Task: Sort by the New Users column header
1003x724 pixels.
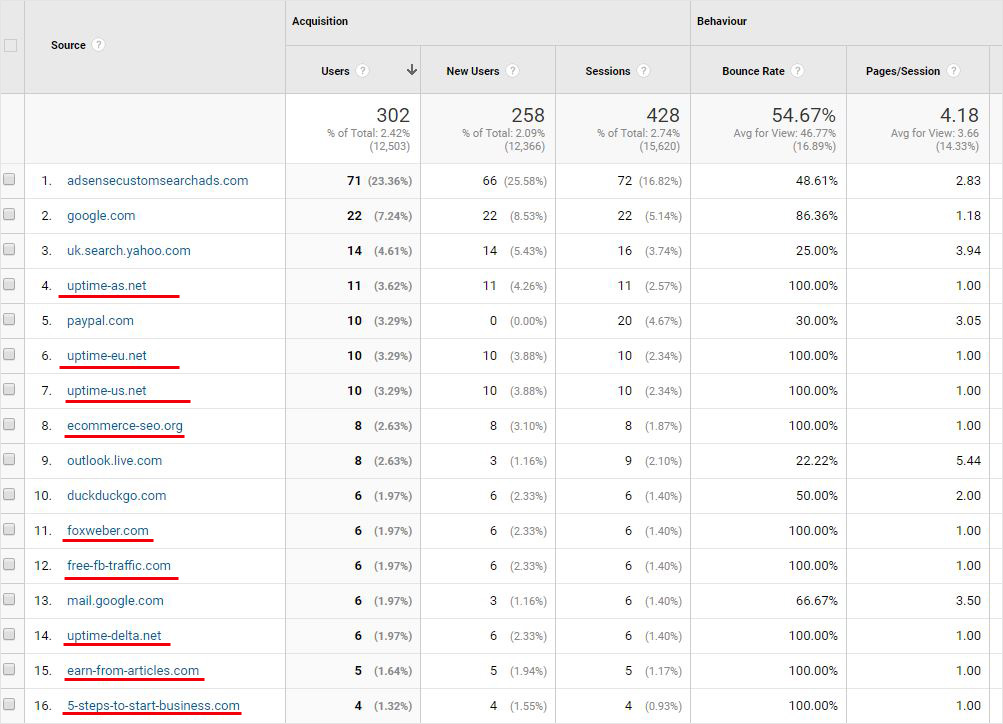Action: (x=473, y=71)
